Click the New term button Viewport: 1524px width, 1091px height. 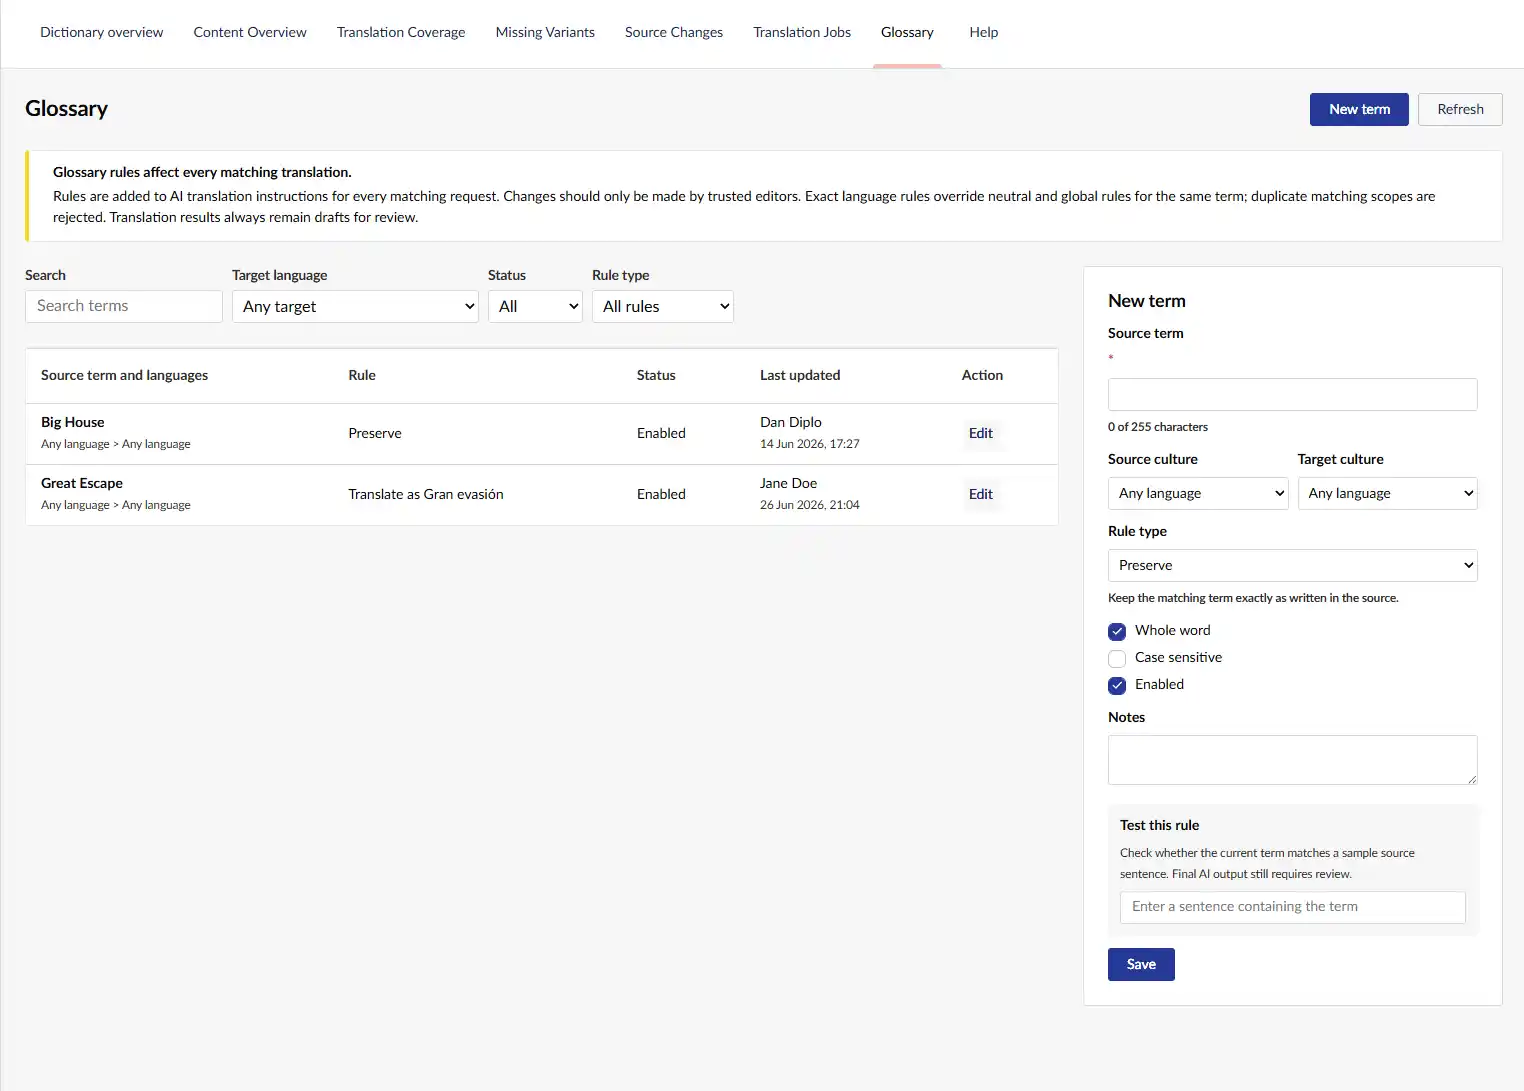[x=1359, y=109]
